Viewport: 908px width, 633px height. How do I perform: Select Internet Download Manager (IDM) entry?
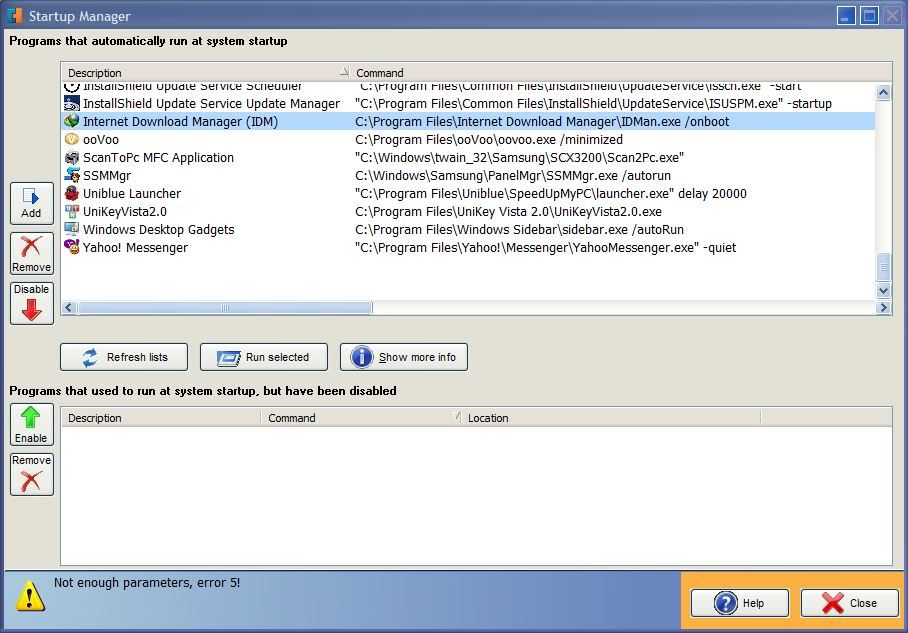click(468, 122)
